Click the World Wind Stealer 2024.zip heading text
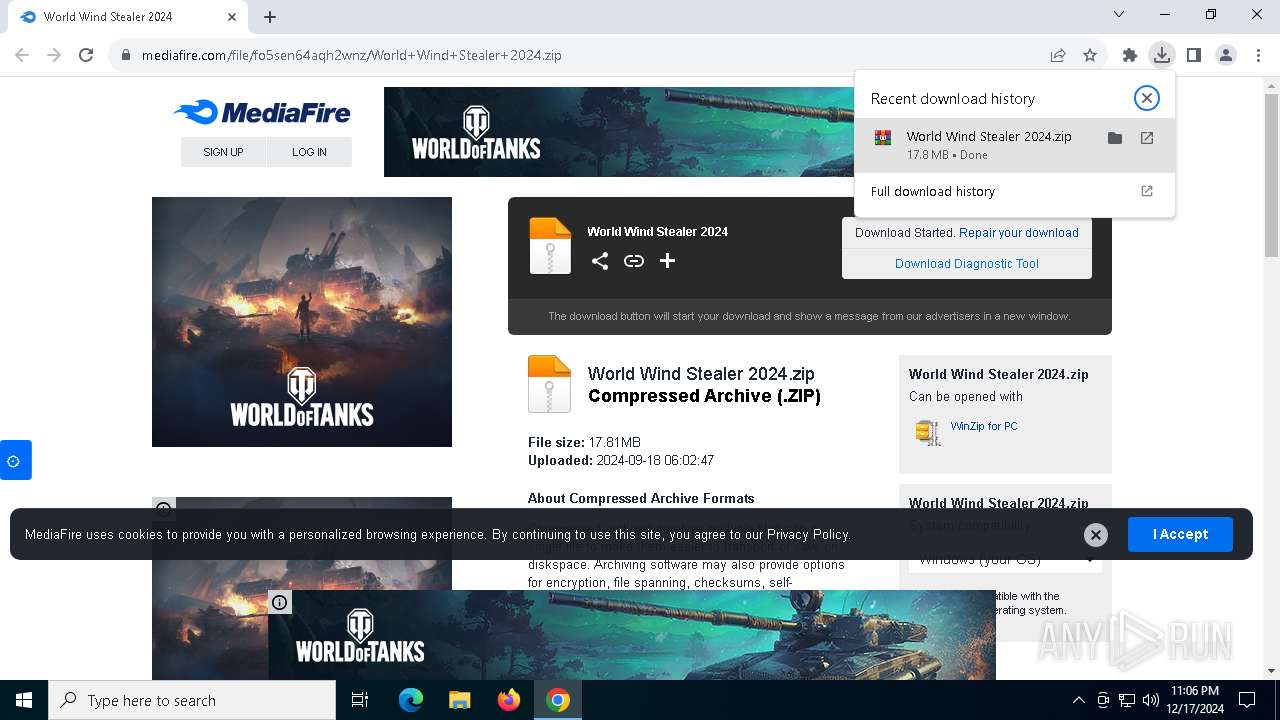 pos(701,374)
